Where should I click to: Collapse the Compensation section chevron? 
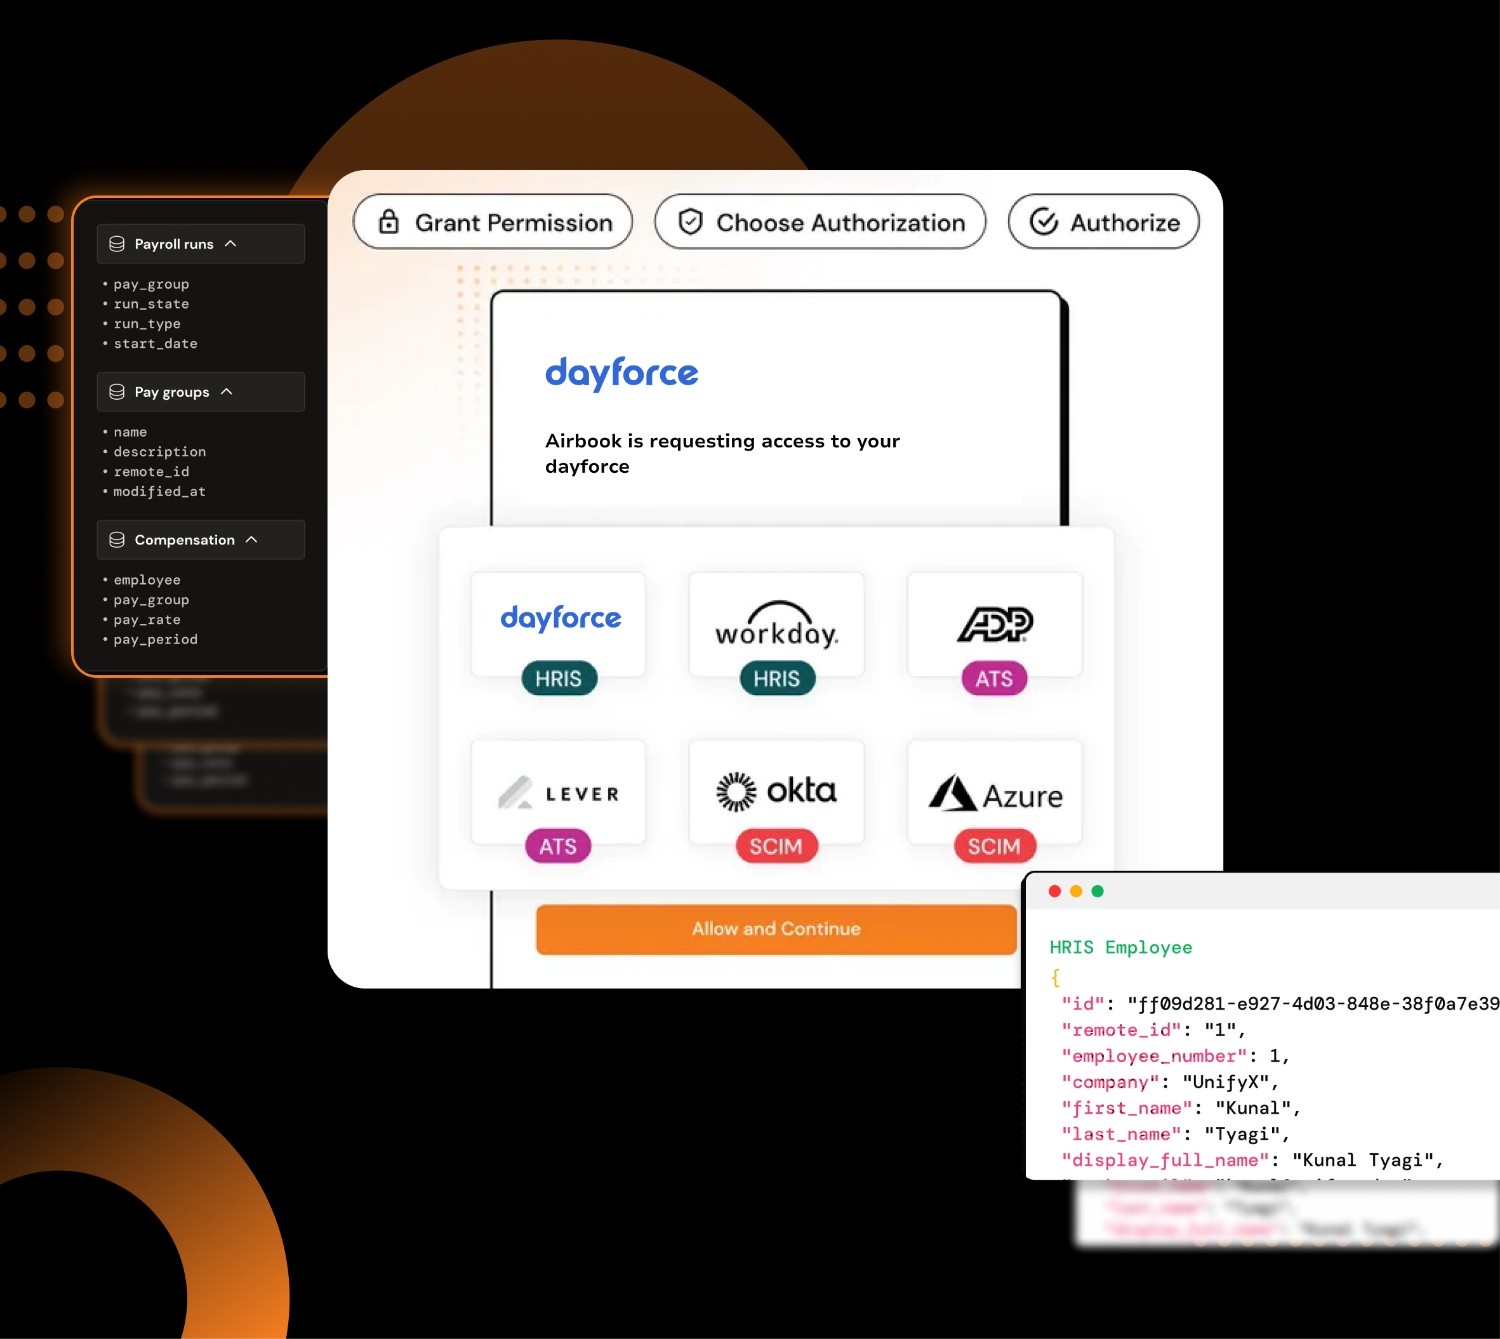[x=252, y=540]
